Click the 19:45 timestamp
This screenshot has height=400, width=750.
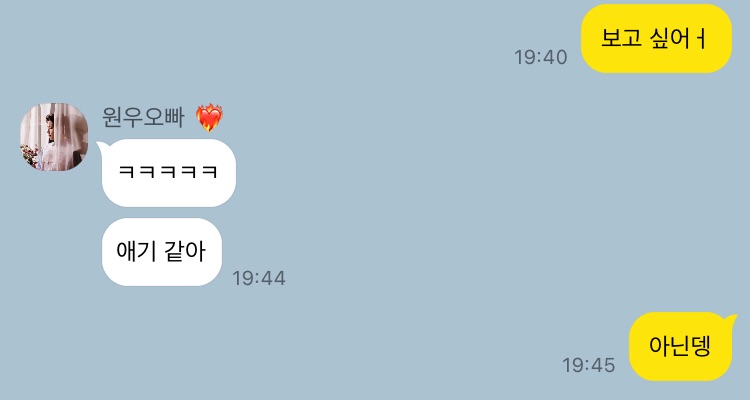click(588, 365)
